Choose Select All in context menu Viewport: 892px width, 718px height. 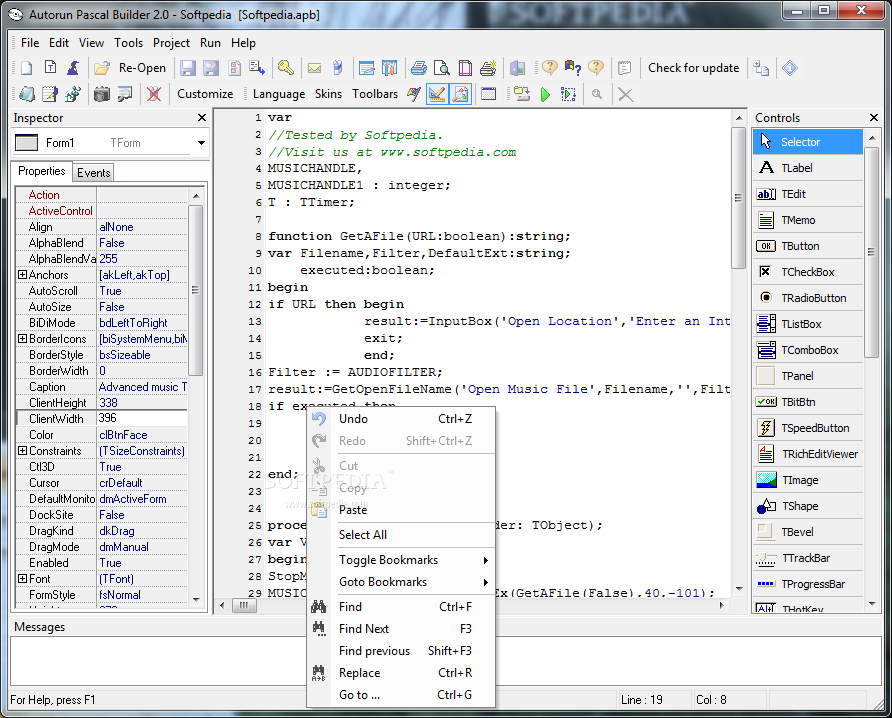[x=401, y=535]
